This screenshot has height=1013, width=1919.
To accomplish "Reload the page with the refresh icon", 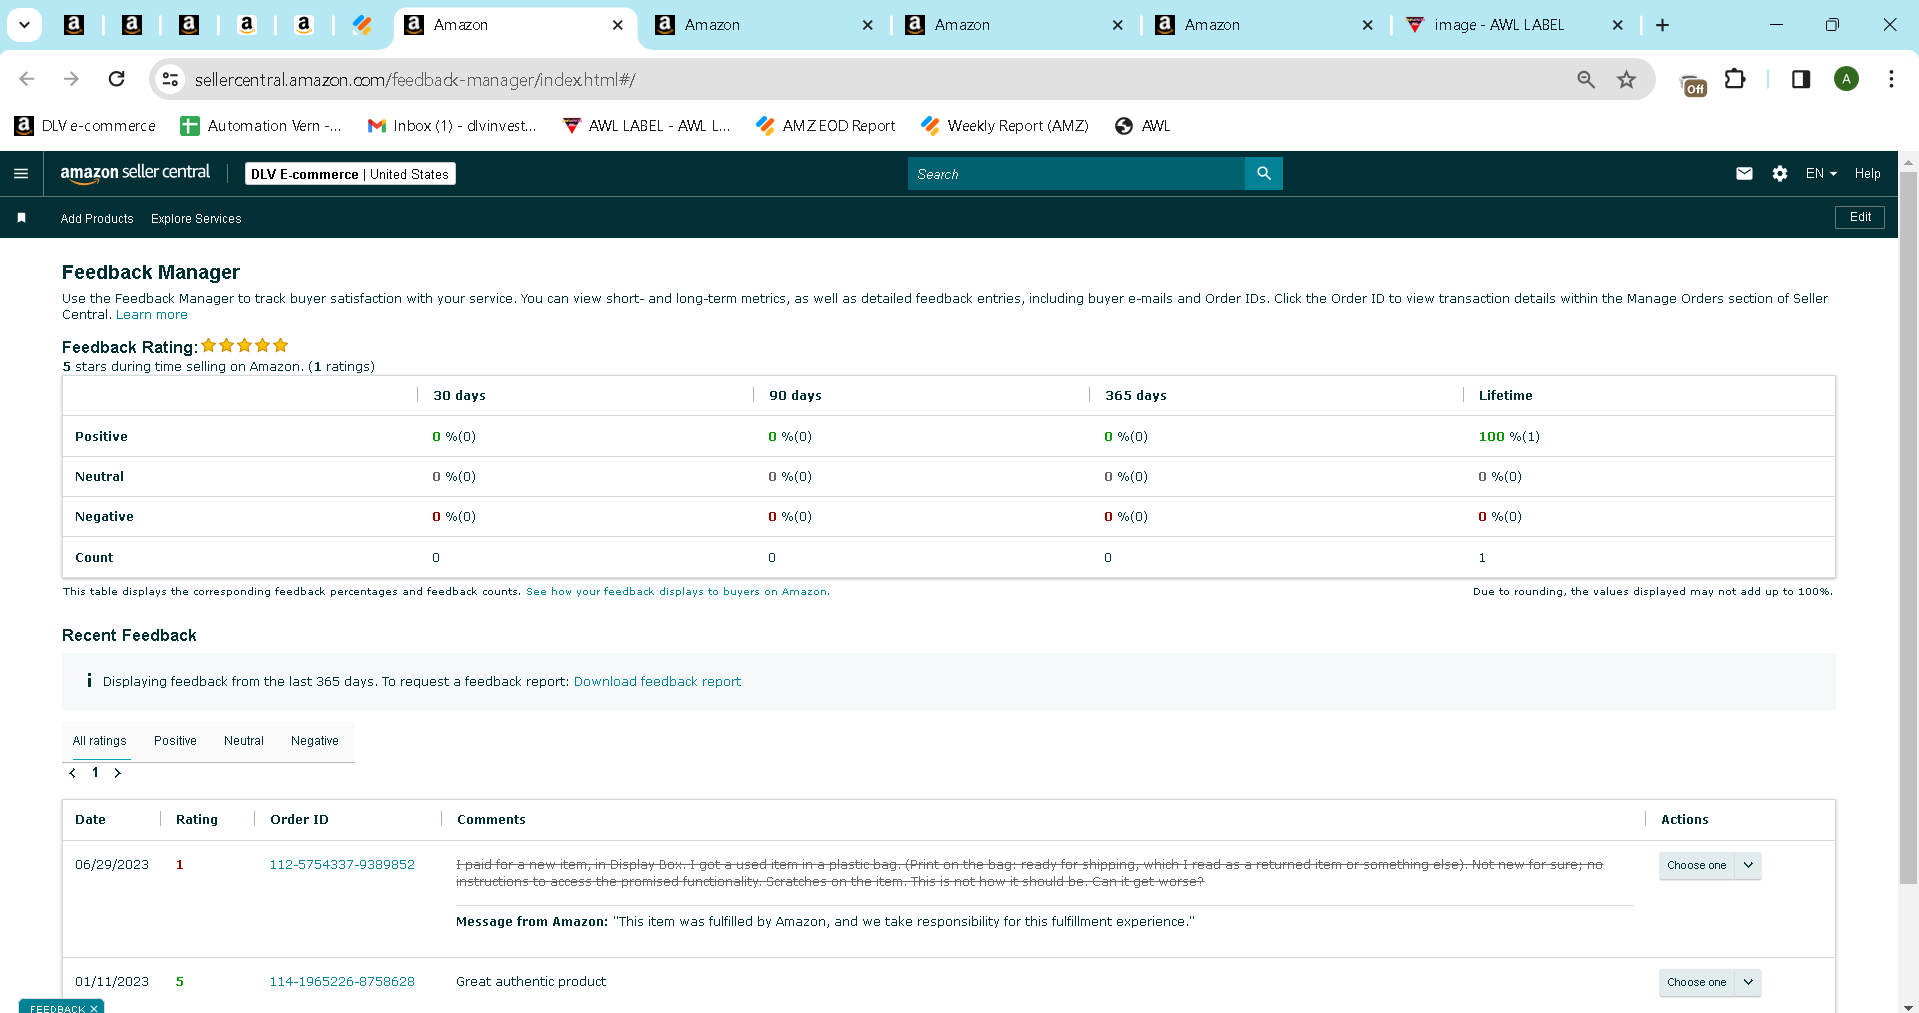I will pos(117,79).
